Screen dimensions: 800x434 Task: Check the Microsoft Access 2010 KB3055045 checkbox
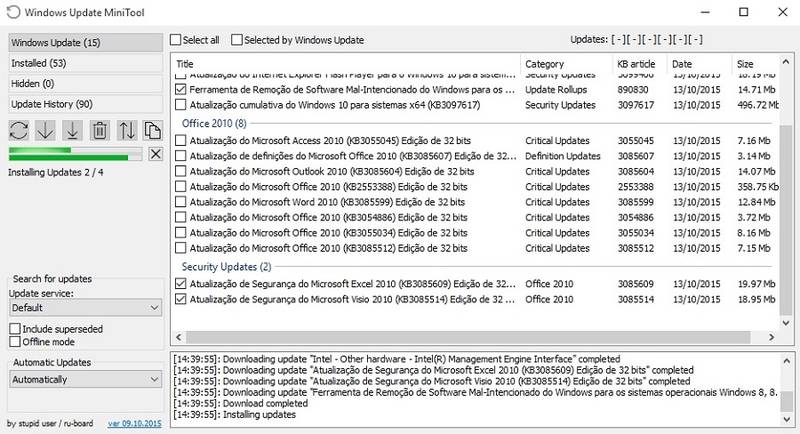pos(180,140)
